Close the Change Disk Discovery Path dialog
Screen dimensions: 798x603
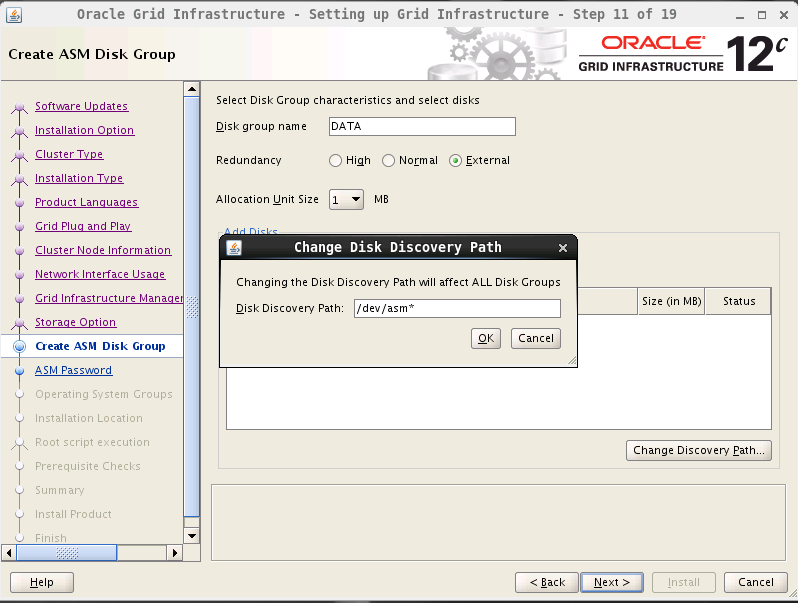563,248
